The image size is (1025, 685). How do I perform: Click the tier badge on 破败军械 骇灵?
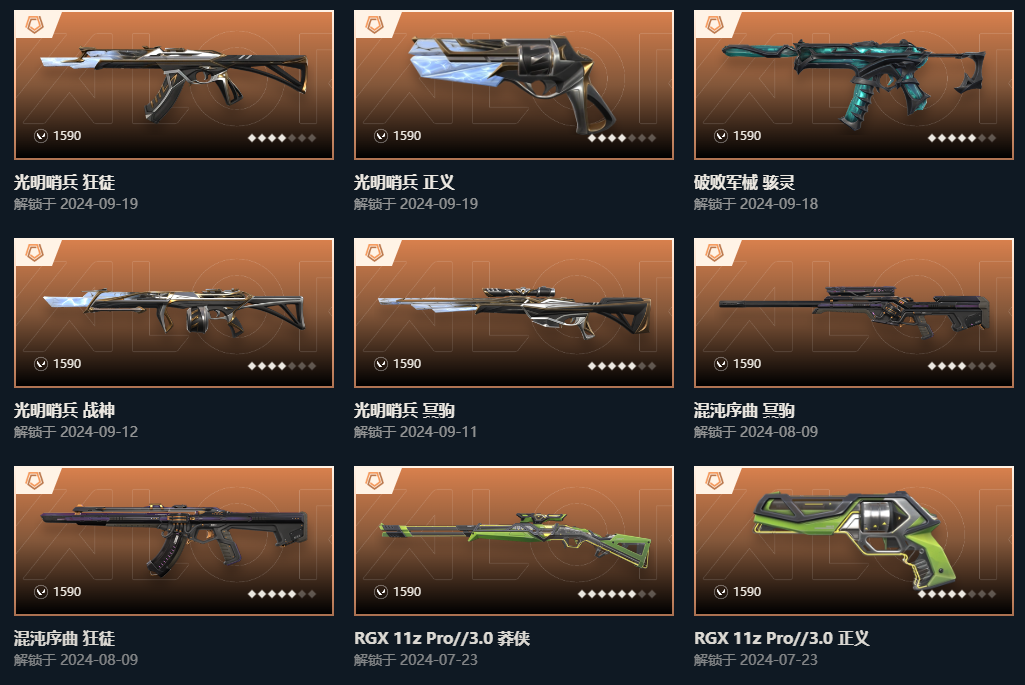[x=714, y=25]
